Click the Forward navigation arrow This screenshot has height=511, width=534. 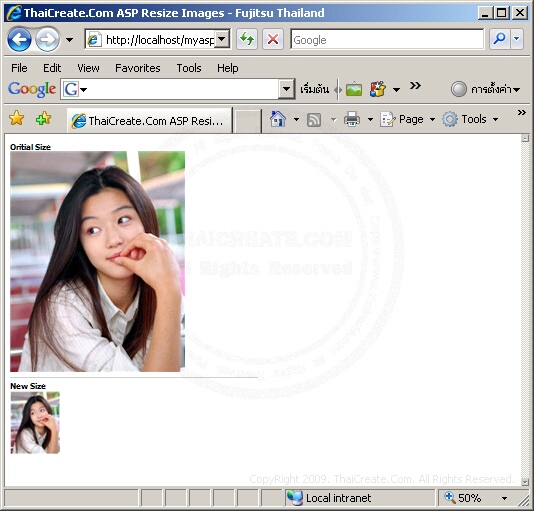point(47,40)
